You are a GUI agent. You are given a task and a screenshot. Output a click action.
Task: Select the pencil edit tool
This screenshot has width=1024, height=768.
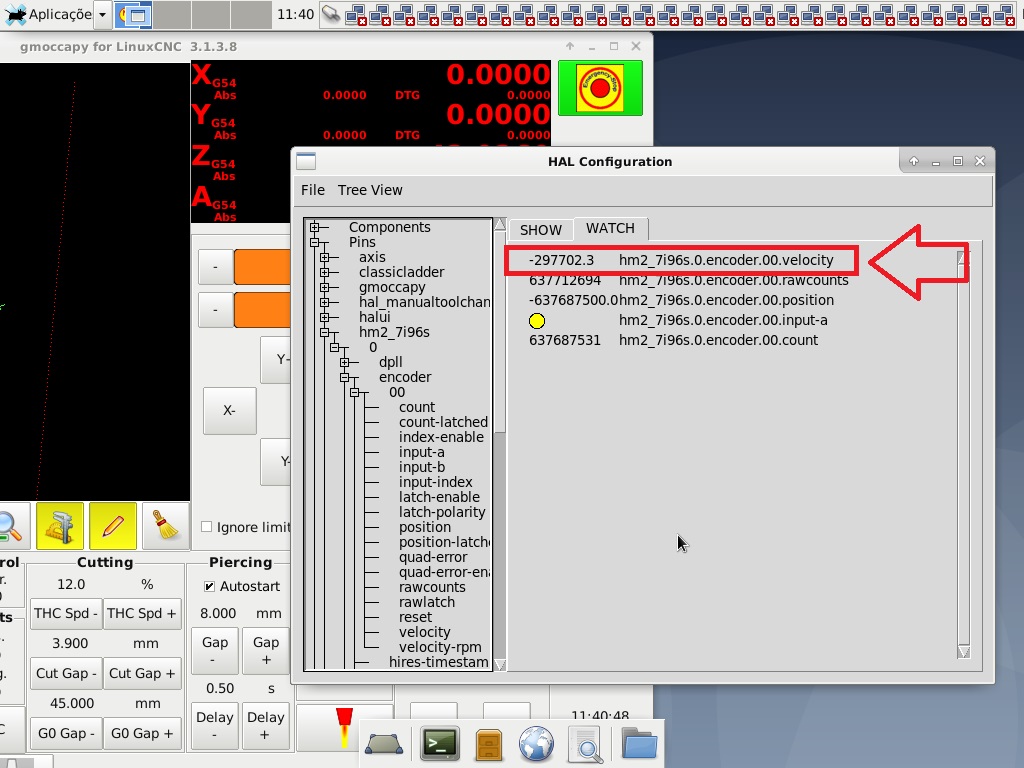[x=113, y=527]
